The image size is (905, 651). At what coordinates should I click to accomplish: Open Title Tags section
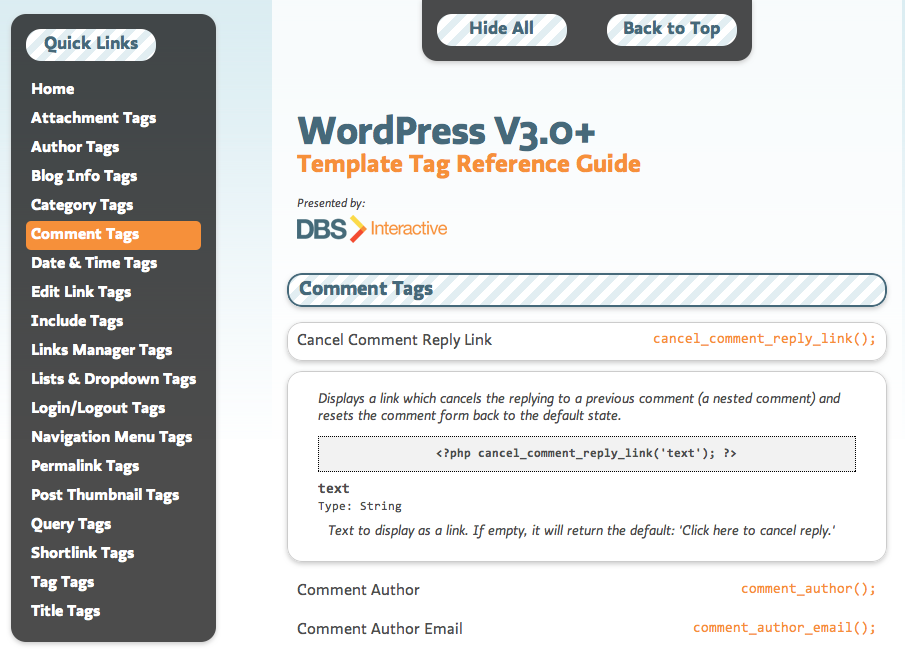(65, 611)
